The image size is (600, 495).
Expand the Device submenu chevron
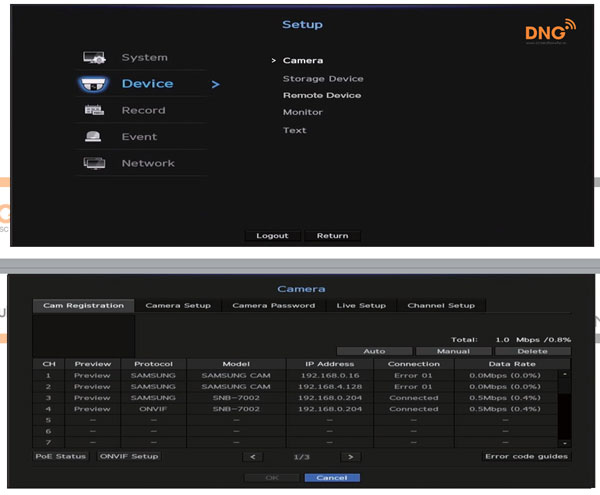click(215, 85)
